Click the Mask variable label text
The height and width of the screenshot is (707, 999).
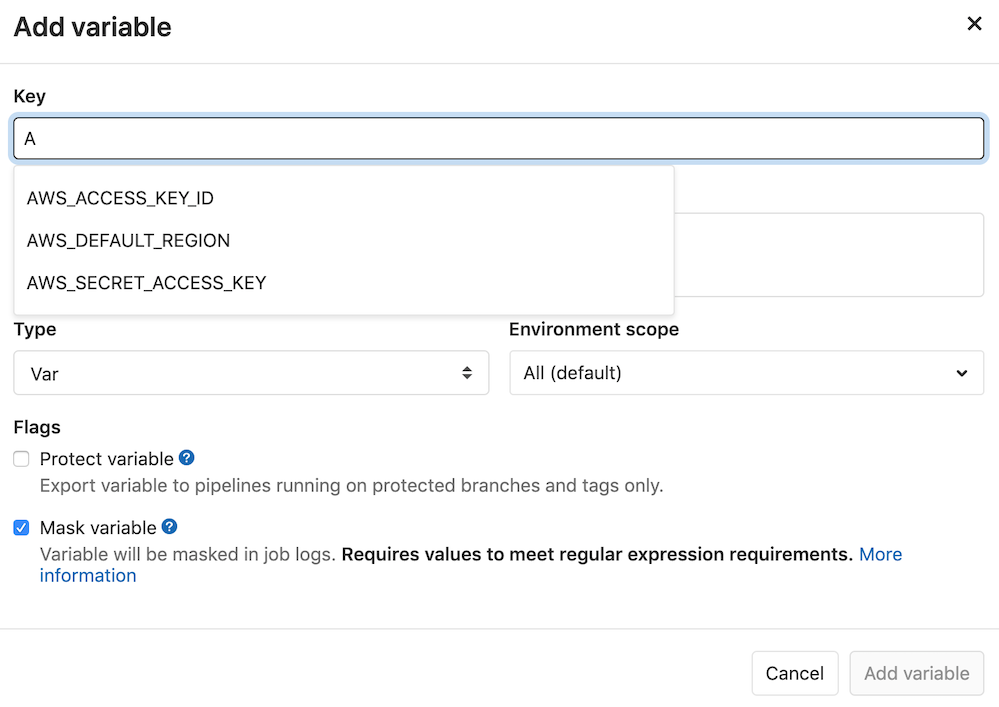coord(97,527)
